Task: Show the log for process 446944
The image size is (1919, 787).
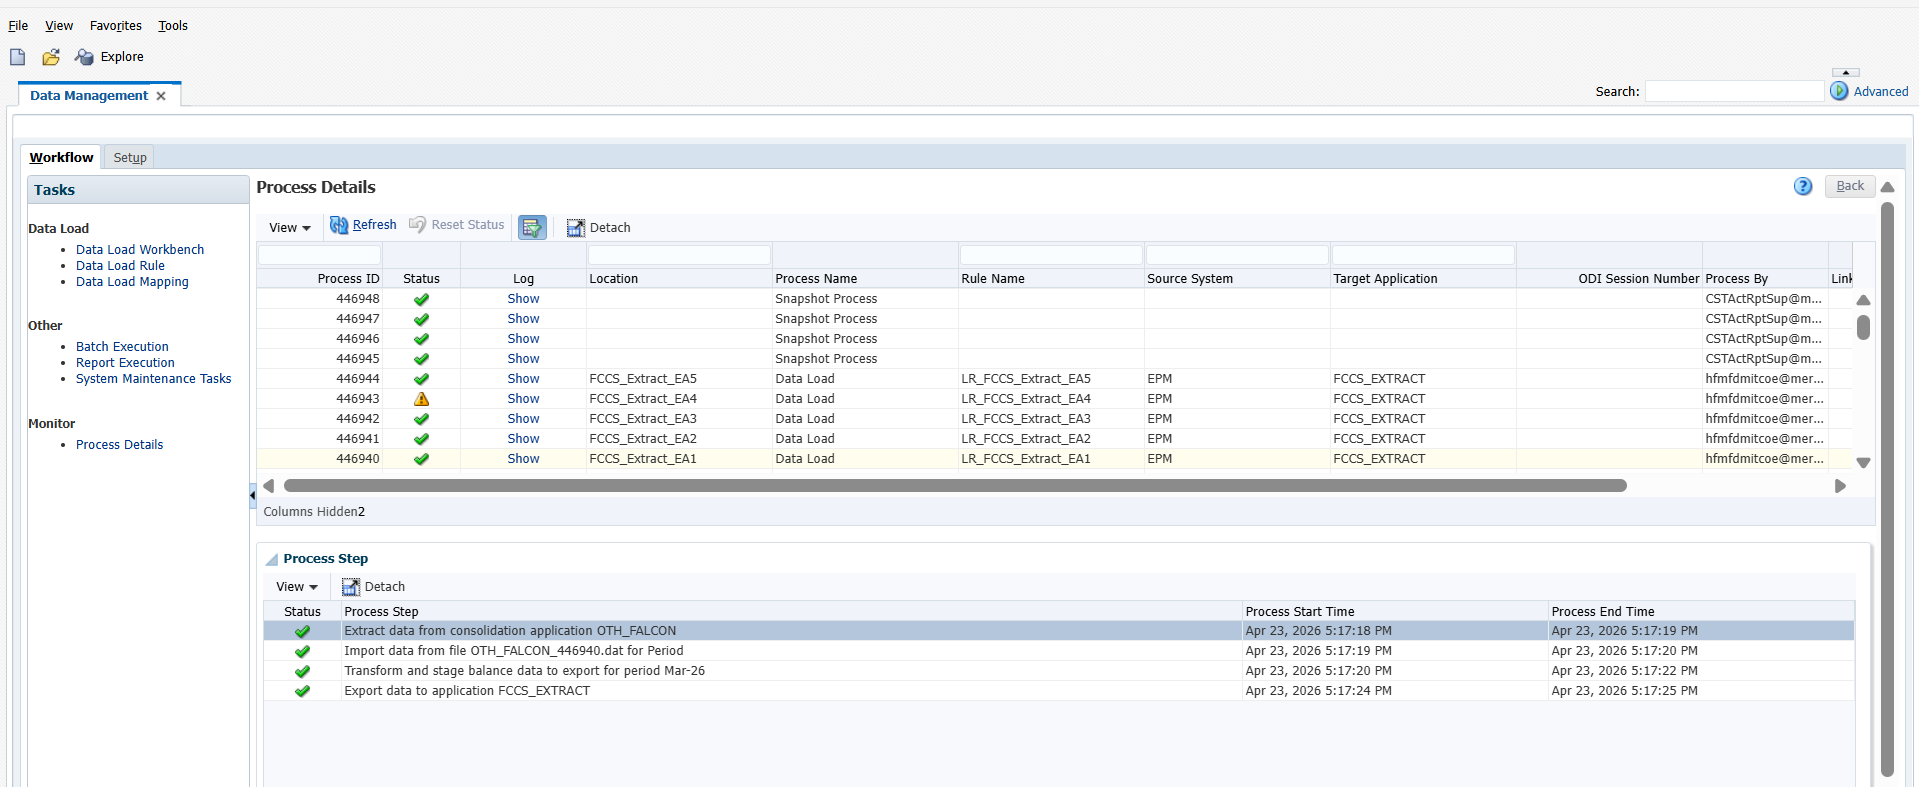Action: tap(523, 379)
